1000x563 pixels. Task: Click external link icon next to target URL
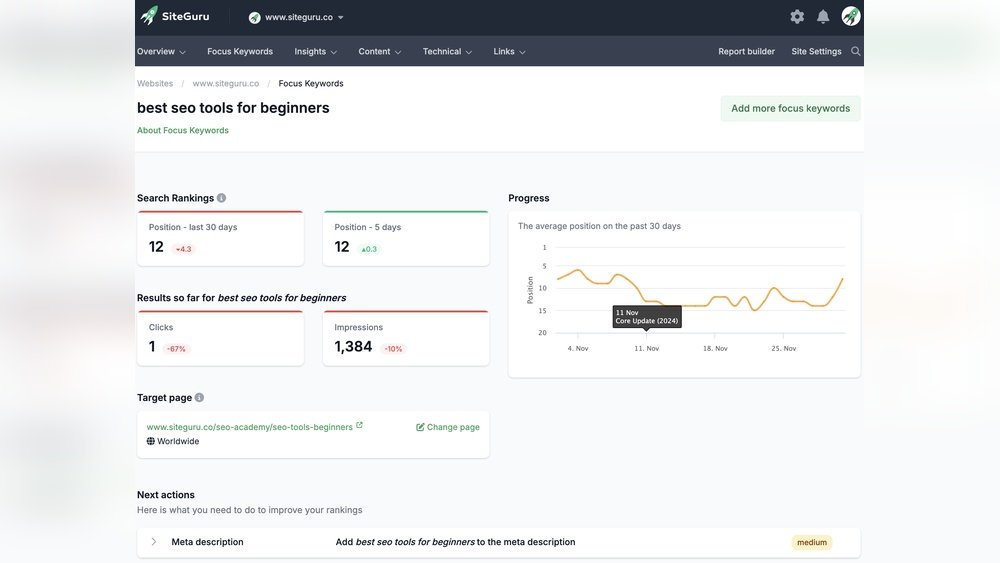pyautogui.click(x=360, y=425)
